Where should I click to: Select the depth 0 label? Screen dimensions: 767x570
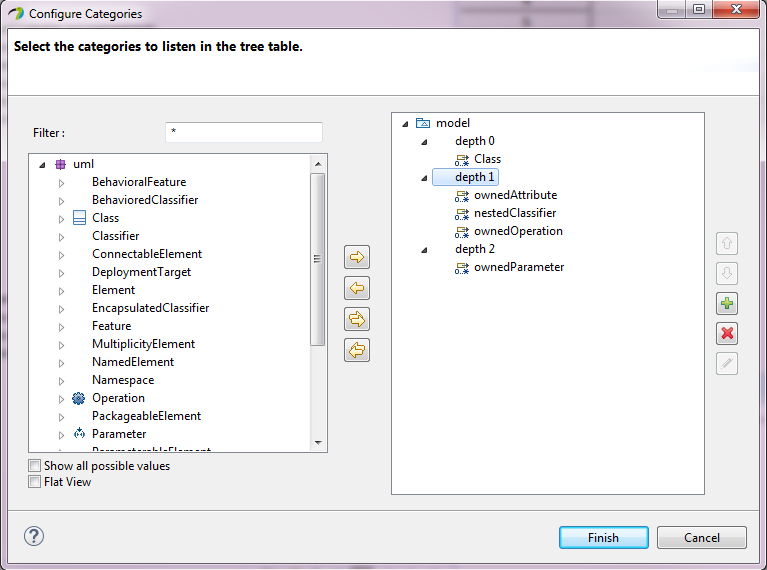474,141
